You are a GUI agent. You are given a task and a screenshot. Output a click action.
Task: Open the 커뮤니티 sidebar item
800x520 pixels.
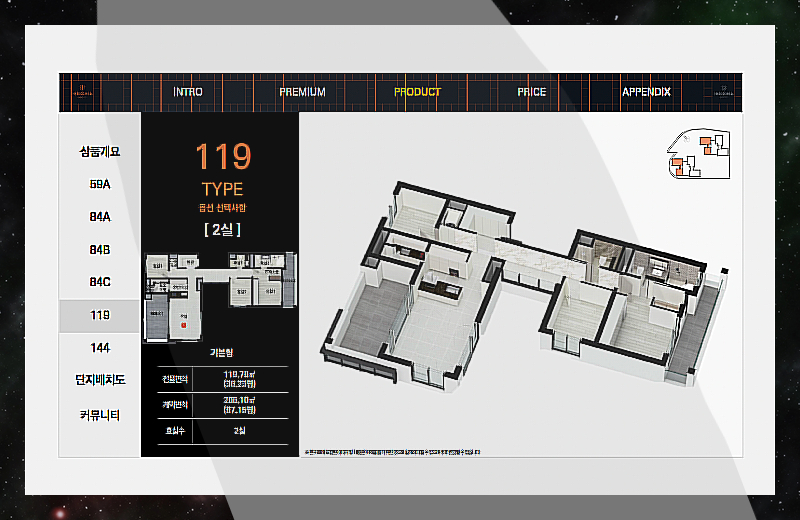pyautogui.click(x=99, y=415)
